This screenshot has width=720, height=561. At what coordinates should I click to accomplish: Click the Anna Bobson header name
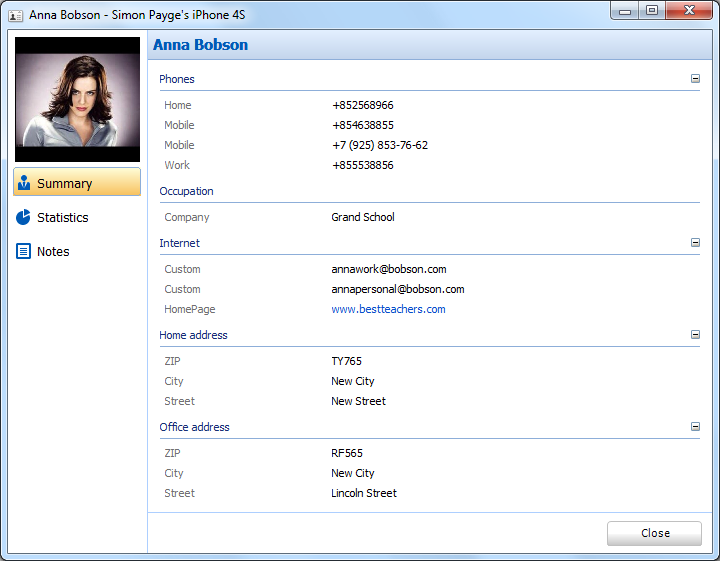[201, 45]
